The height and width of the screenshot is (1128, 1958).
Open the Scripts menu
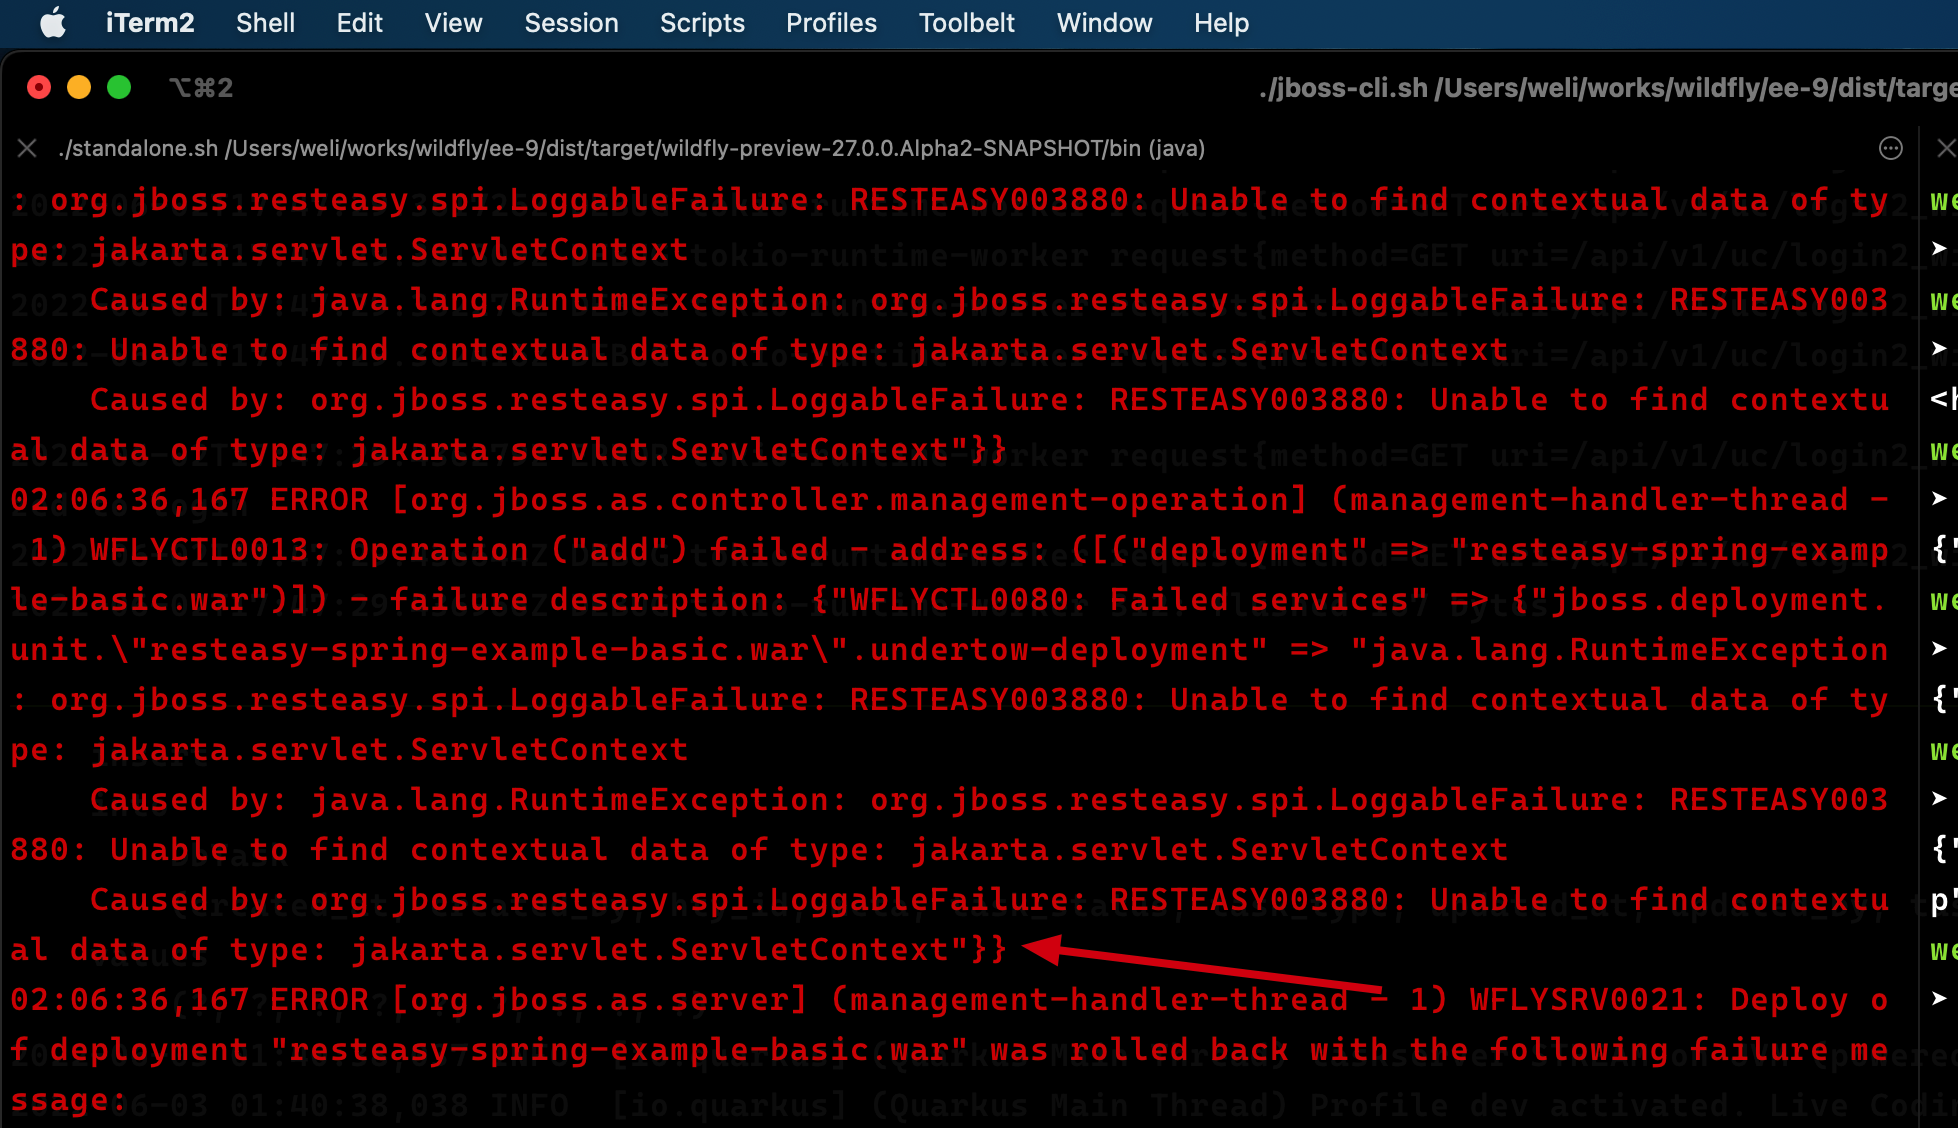[702, 22]
